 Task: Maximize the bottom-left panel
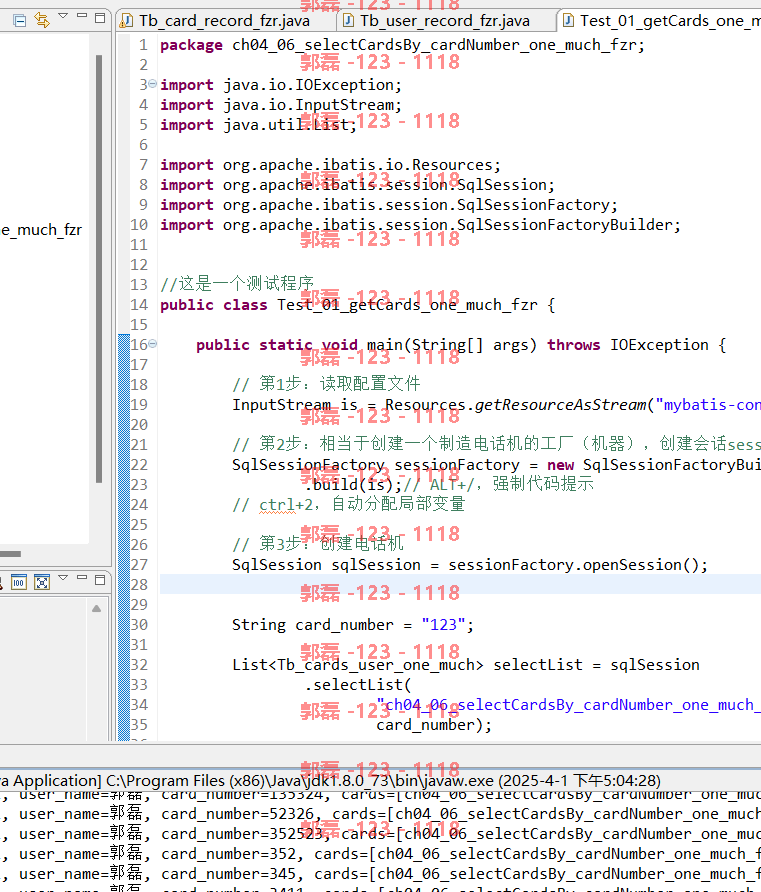[100, 580]
